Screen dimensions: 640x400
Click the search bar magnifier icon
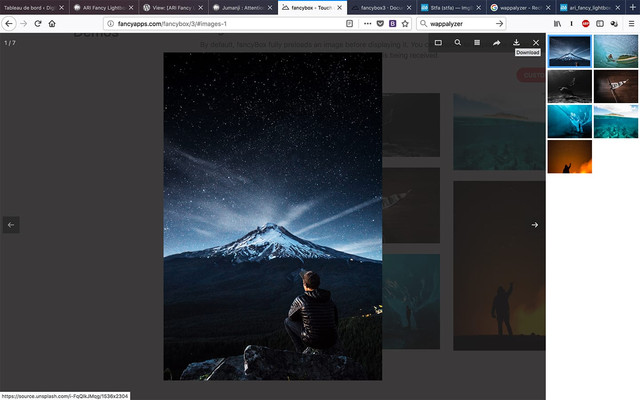[x=423, y=24]
